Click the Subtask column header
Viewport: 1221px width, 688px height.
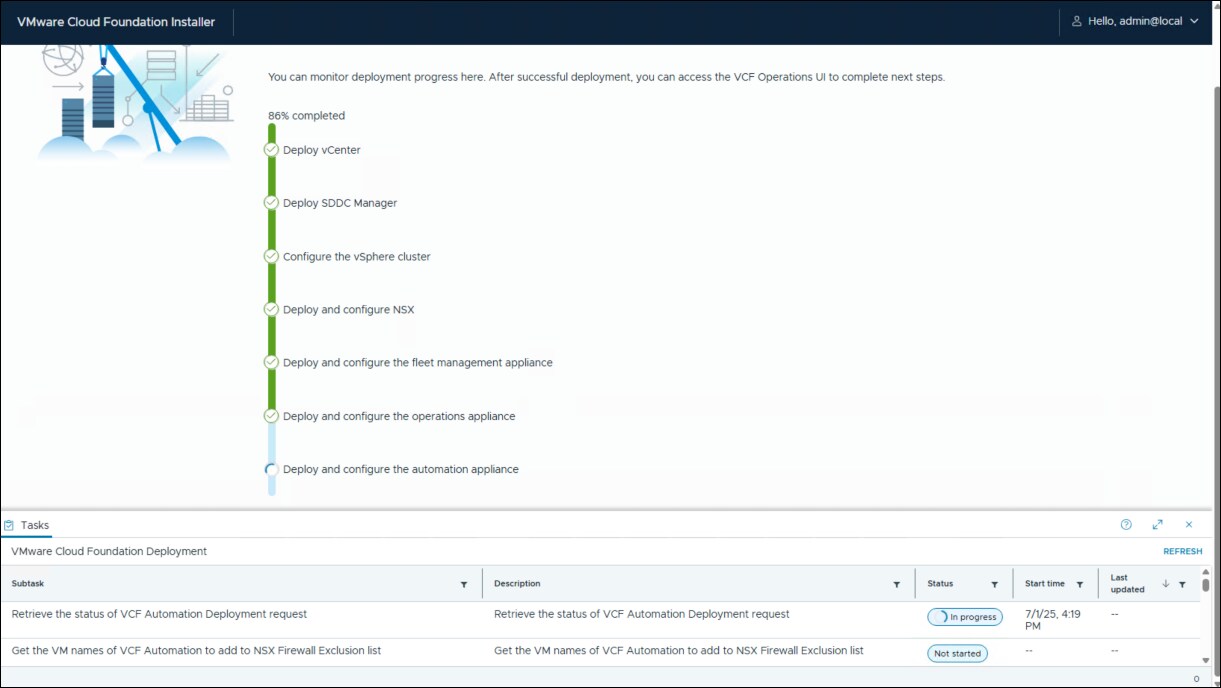pyautogui.click(x=28, y=584)
